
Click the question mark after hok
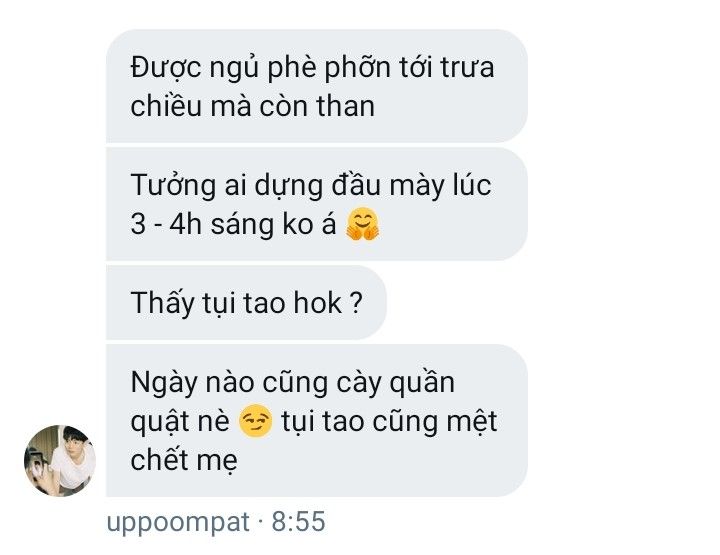(x=356, y=303)
